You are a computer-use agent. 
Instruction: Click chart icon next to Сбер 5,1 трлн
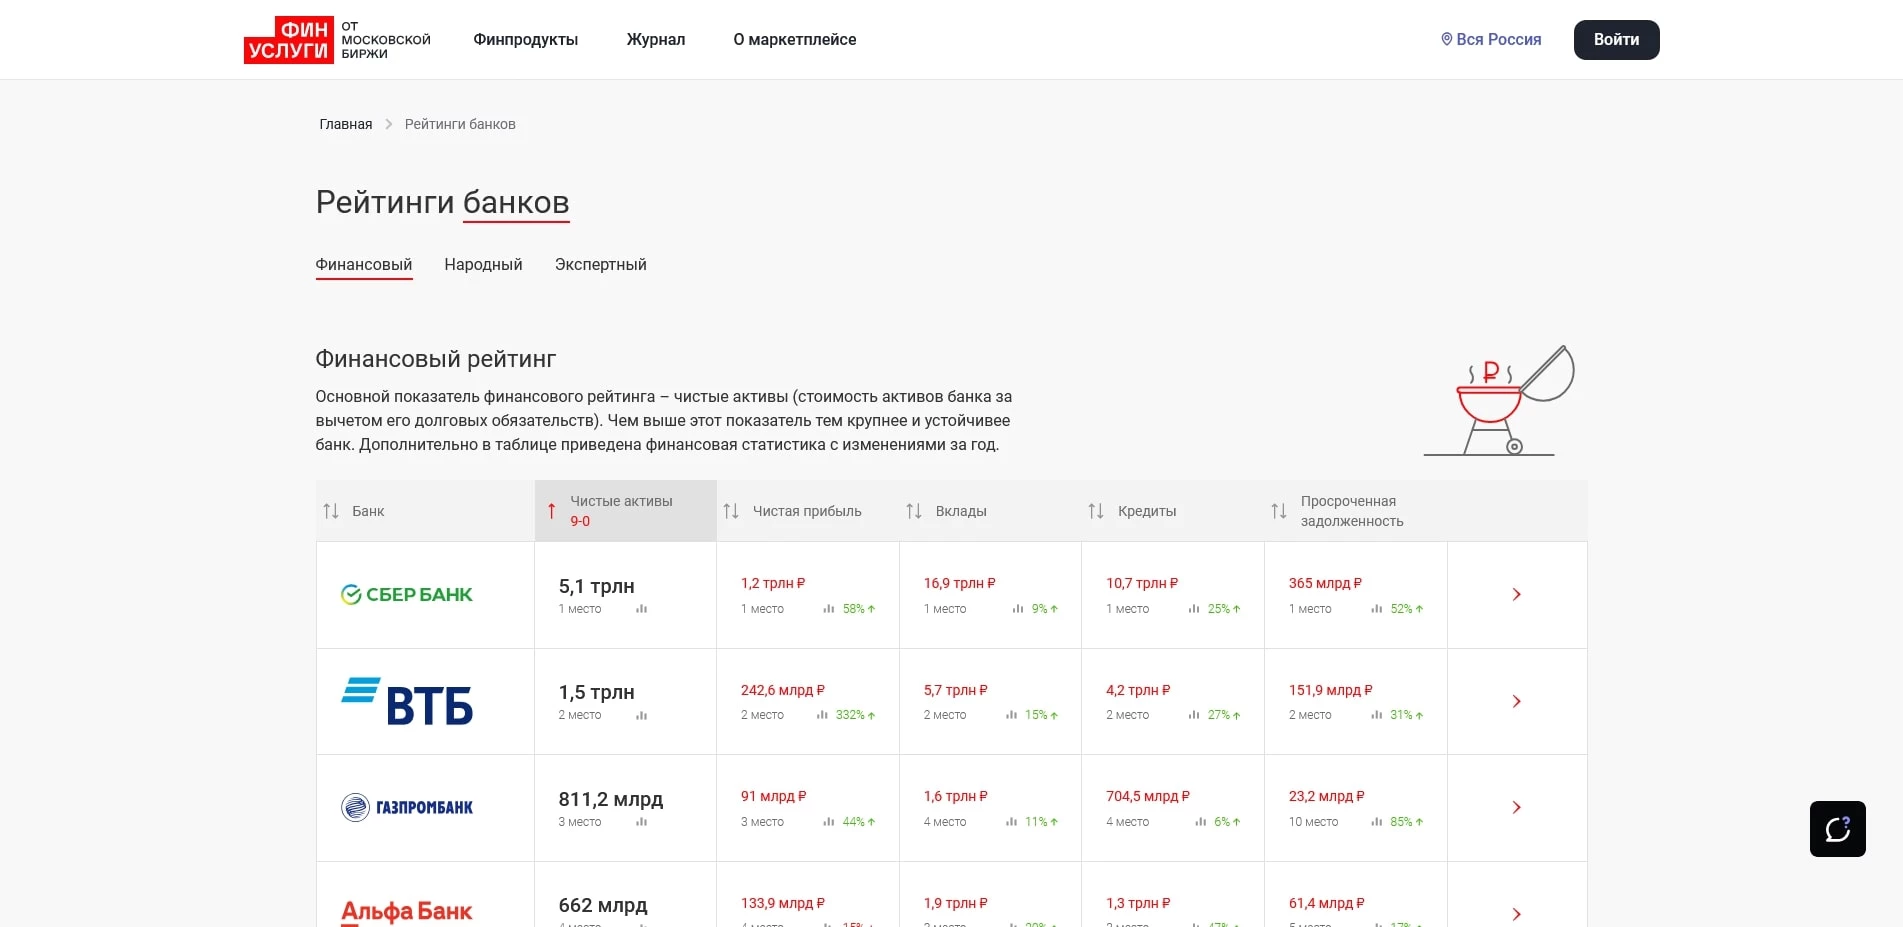(x=642, y=609)
